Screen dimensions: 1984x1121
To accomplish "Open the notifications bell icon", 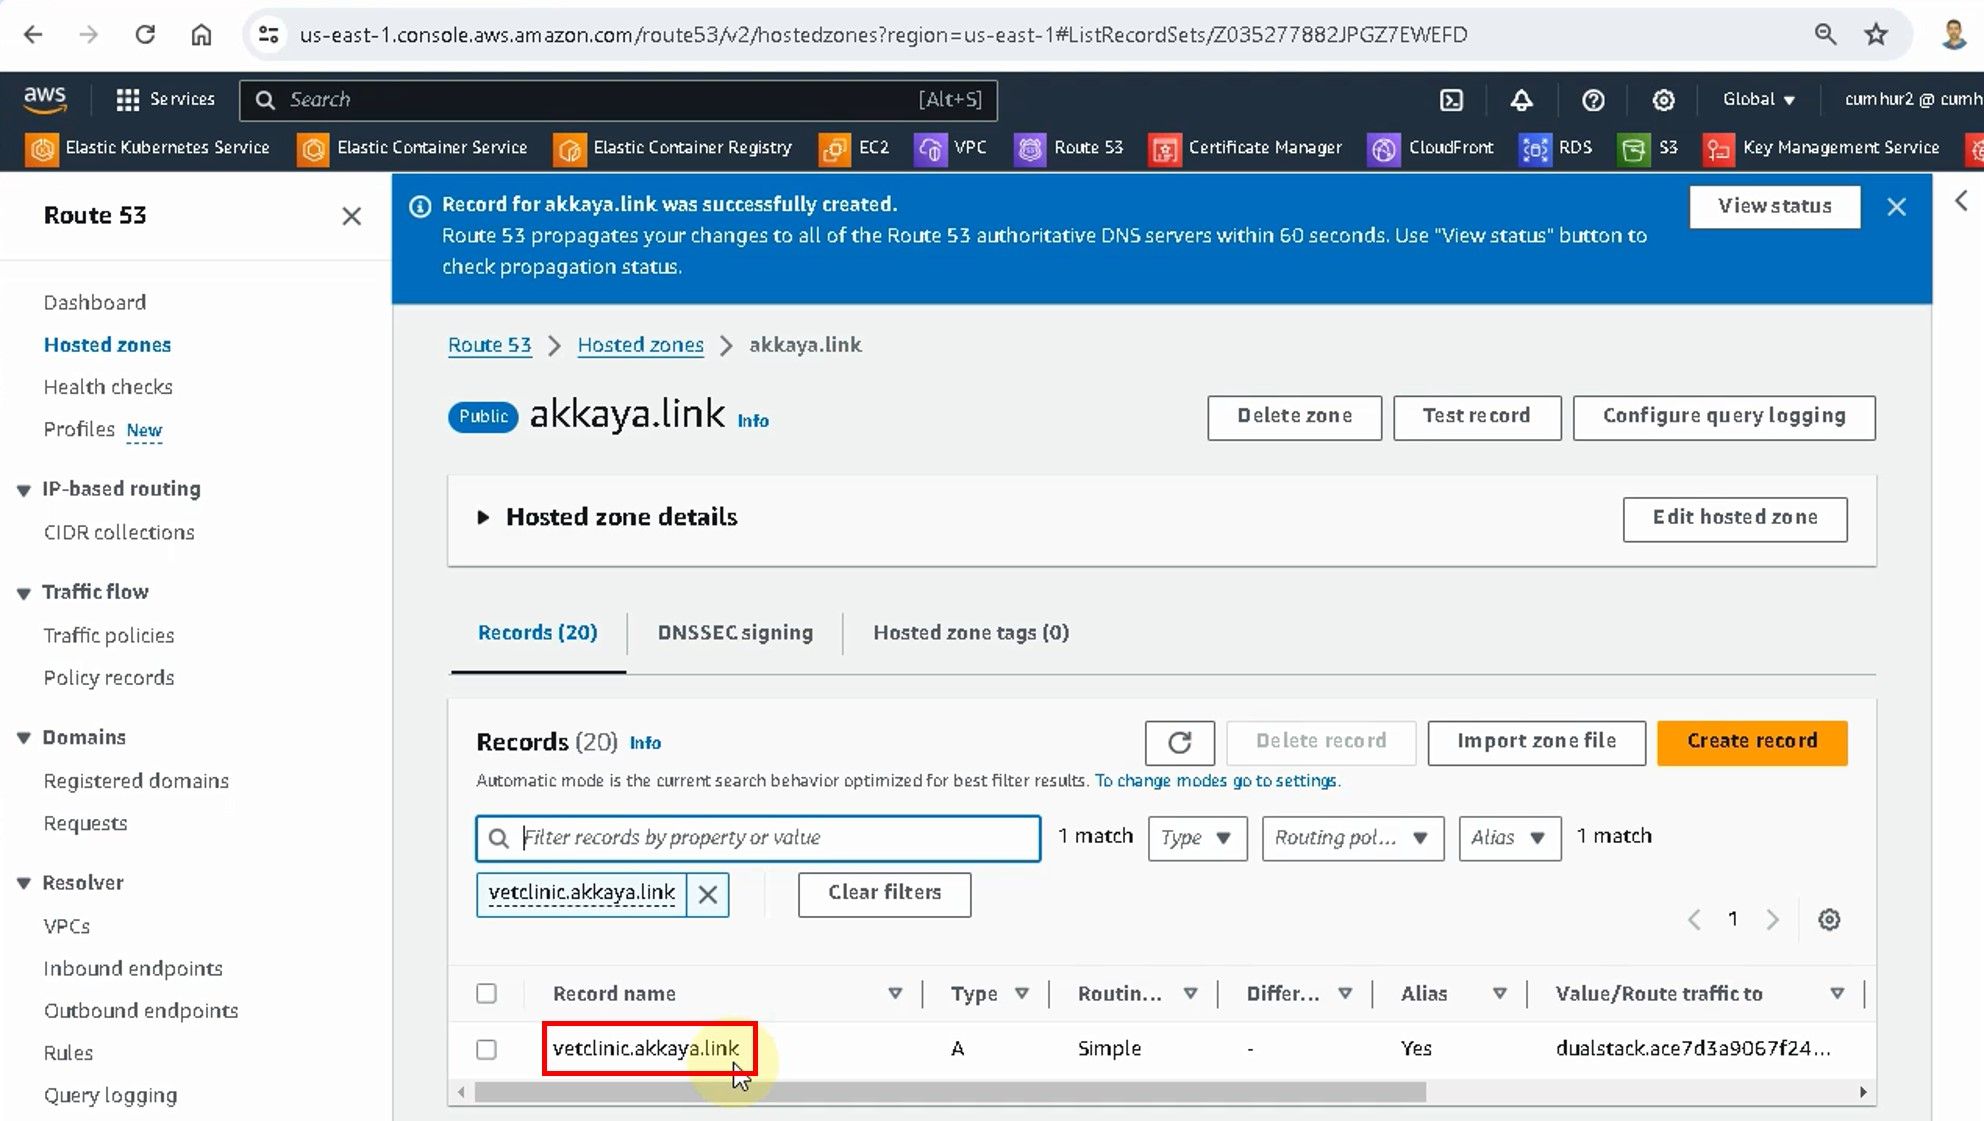I will pos(1521,100).
